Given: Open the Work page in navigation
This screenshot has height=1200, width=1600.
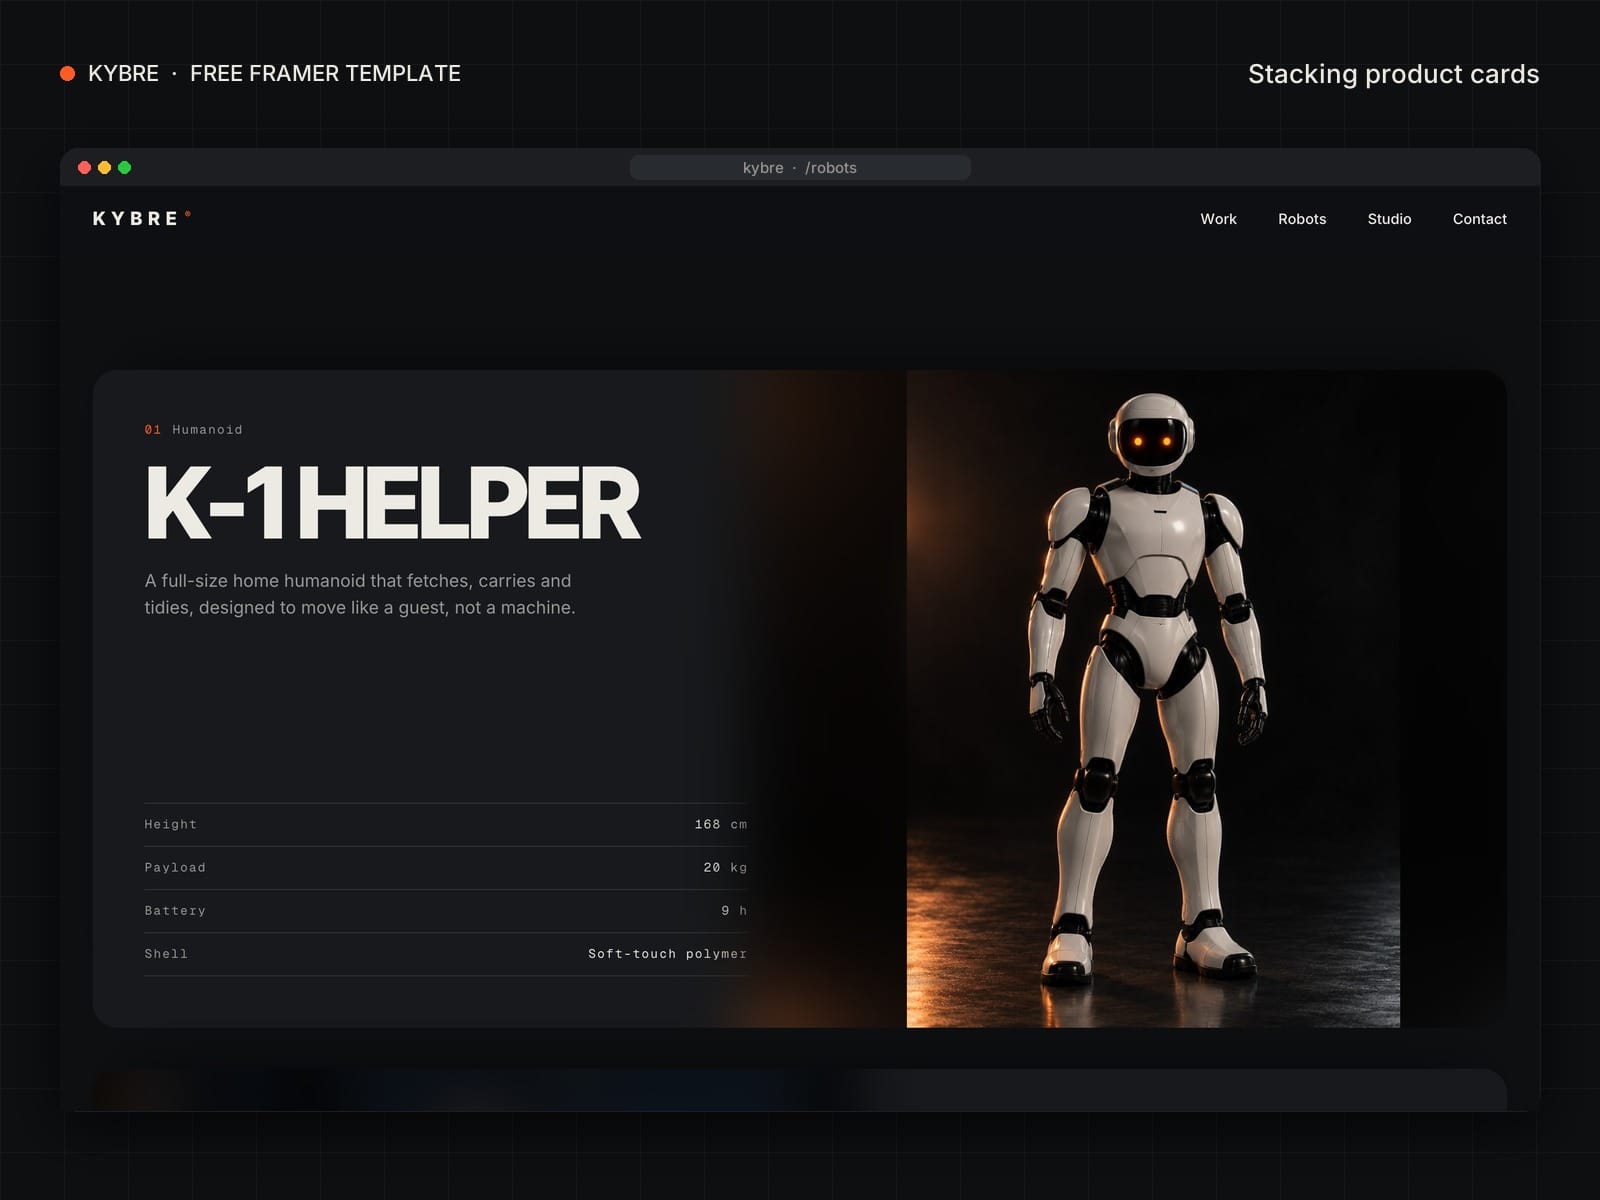Looking at the screenshot, I should [1218, 219].
